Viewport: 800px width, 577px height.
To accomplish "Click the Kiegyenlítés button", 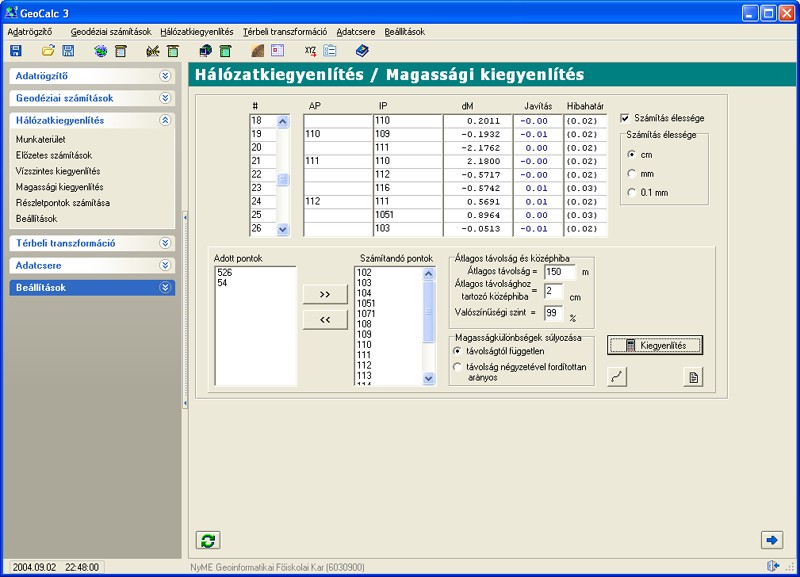I will coord(655,345).
